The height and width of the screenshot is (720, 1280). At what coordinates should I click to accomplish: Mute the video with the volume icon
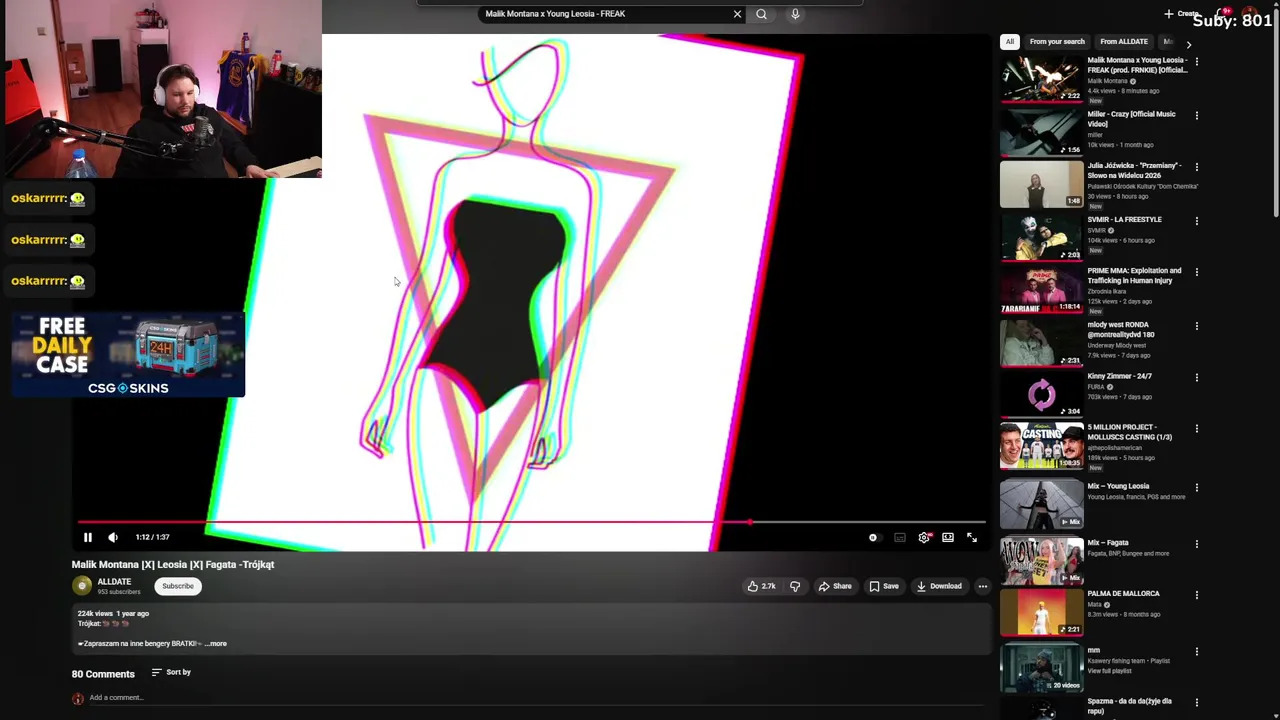coord(113,537)
